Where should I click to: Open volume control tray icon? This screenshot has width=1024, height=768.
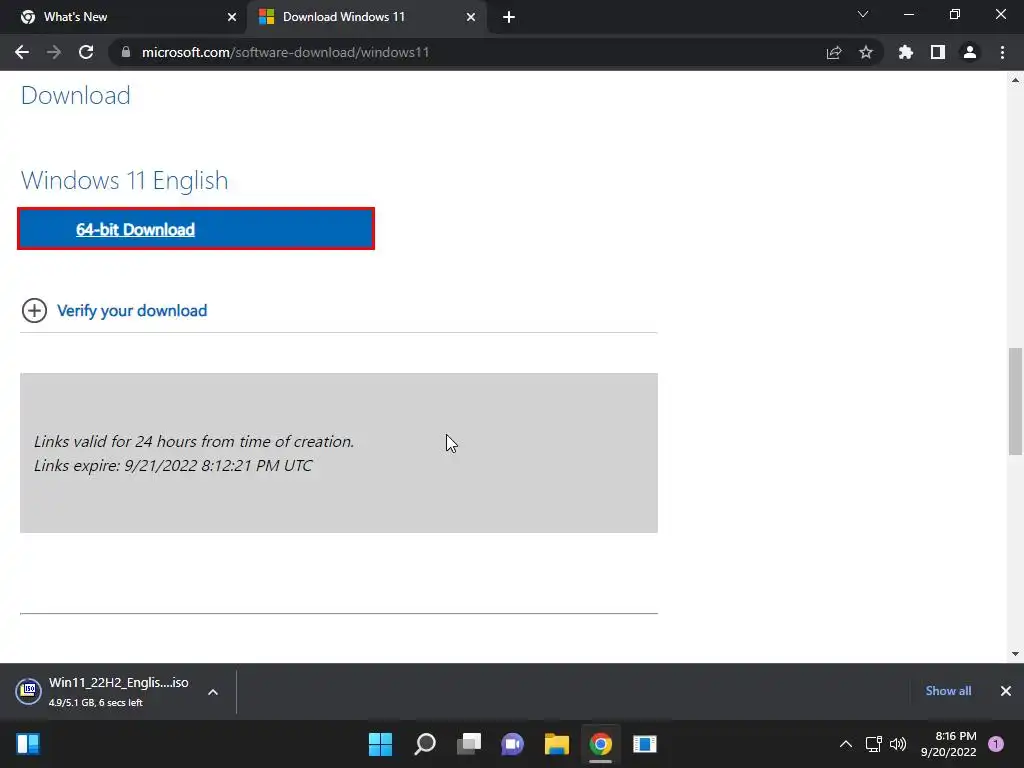[x=898, y=744]
